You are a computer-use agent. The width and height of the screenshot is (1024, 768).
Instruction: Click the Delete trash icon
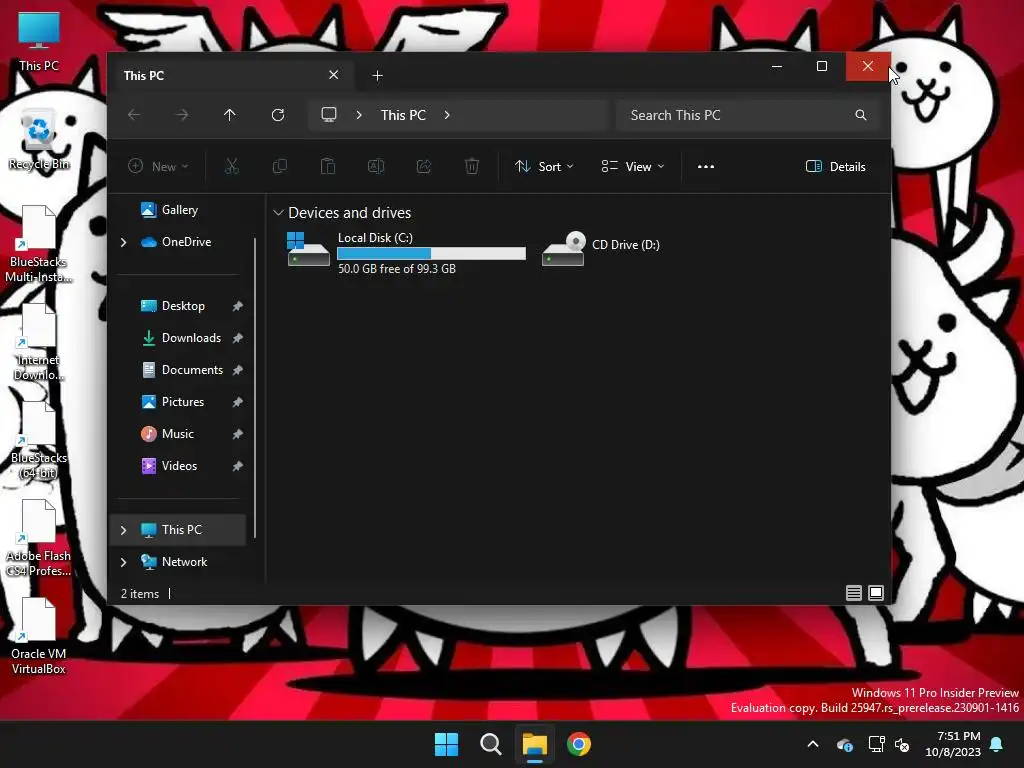pos(472,167)
